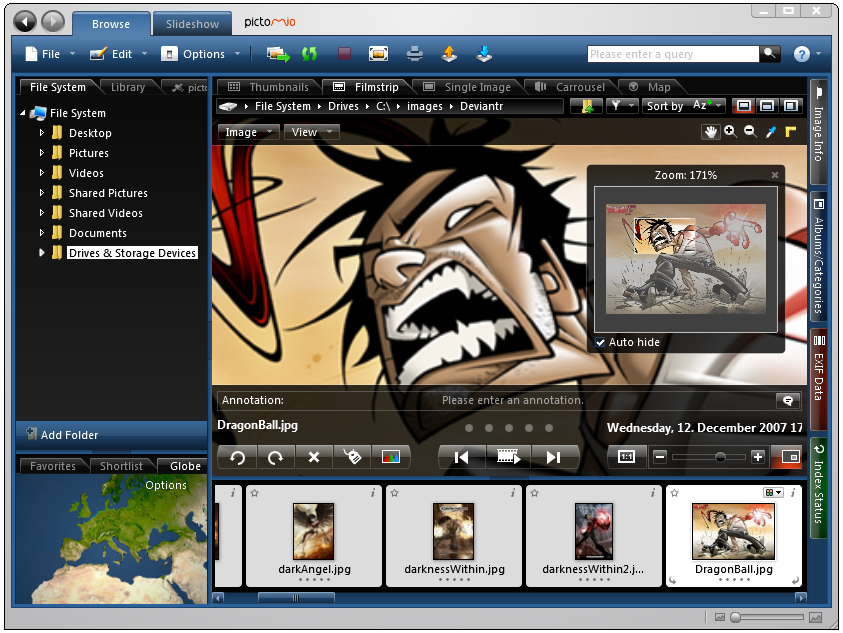Click the import pictures toolbar icon

(x=278, y=54)
